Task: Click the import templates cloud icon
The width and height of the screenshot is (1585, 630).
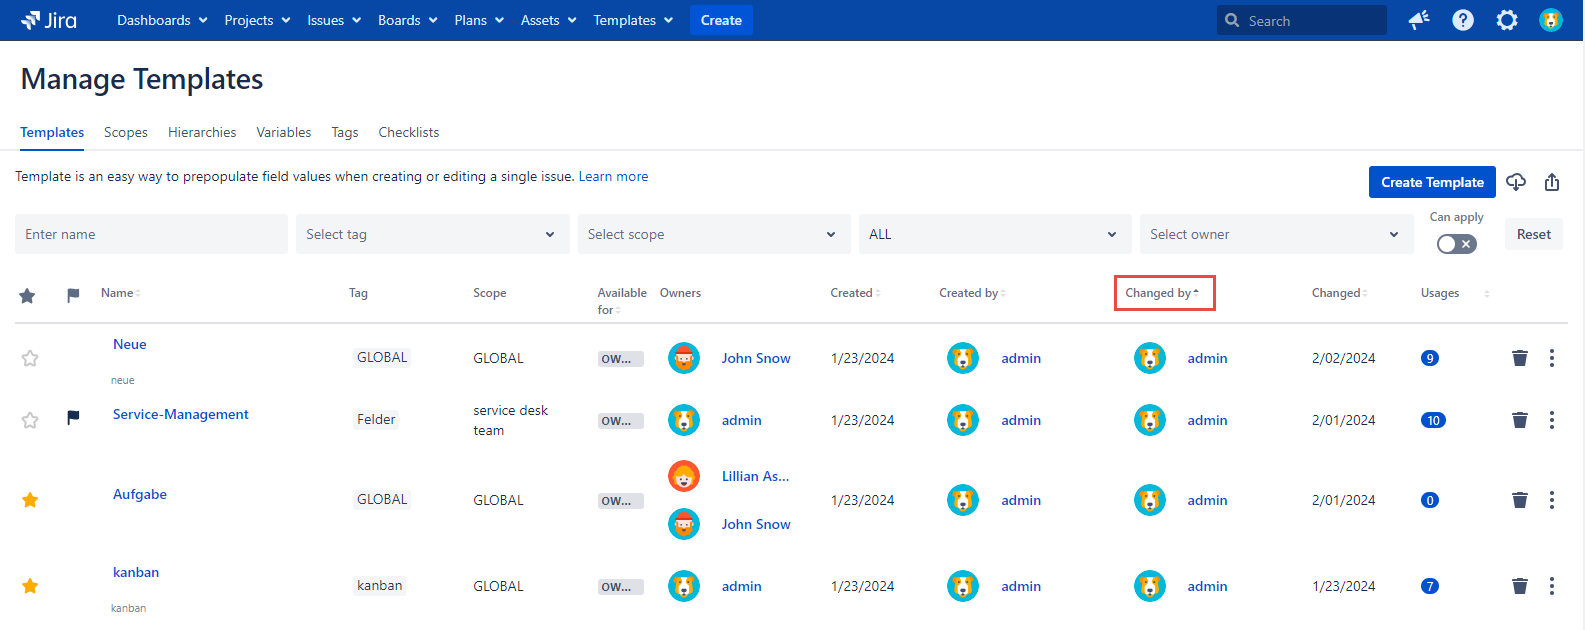Action: [x=1516, y=182]
